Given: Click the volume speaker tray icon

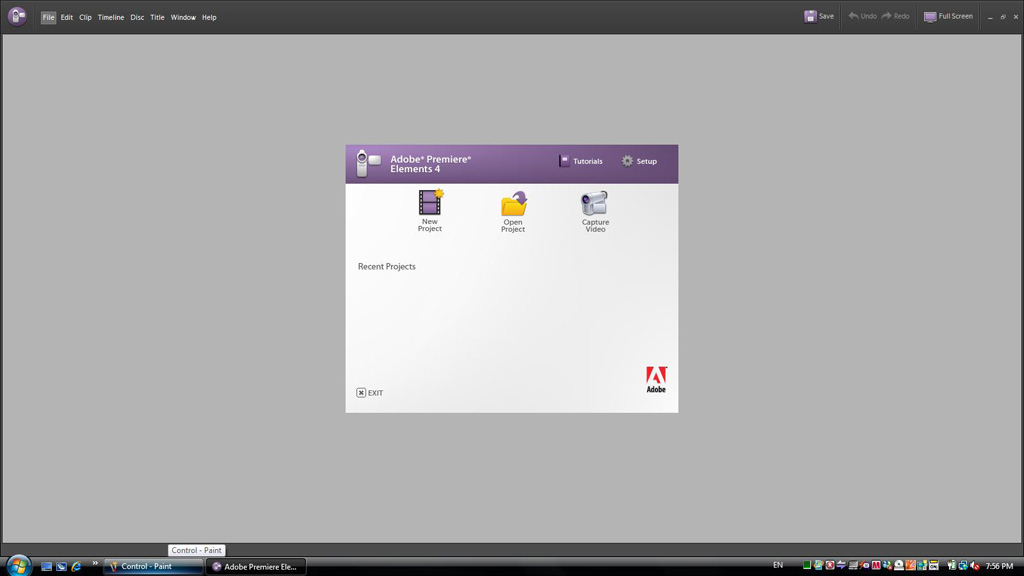Looking at the screenshot, I should click(x=975, y=566).
